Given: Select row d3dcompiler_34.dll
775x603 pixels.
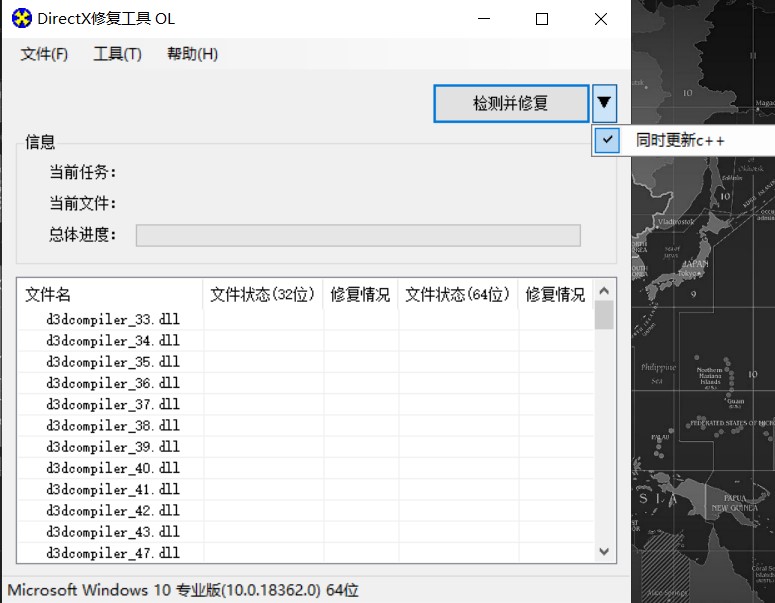Looking at the screenshot, I should pos(305,341).
